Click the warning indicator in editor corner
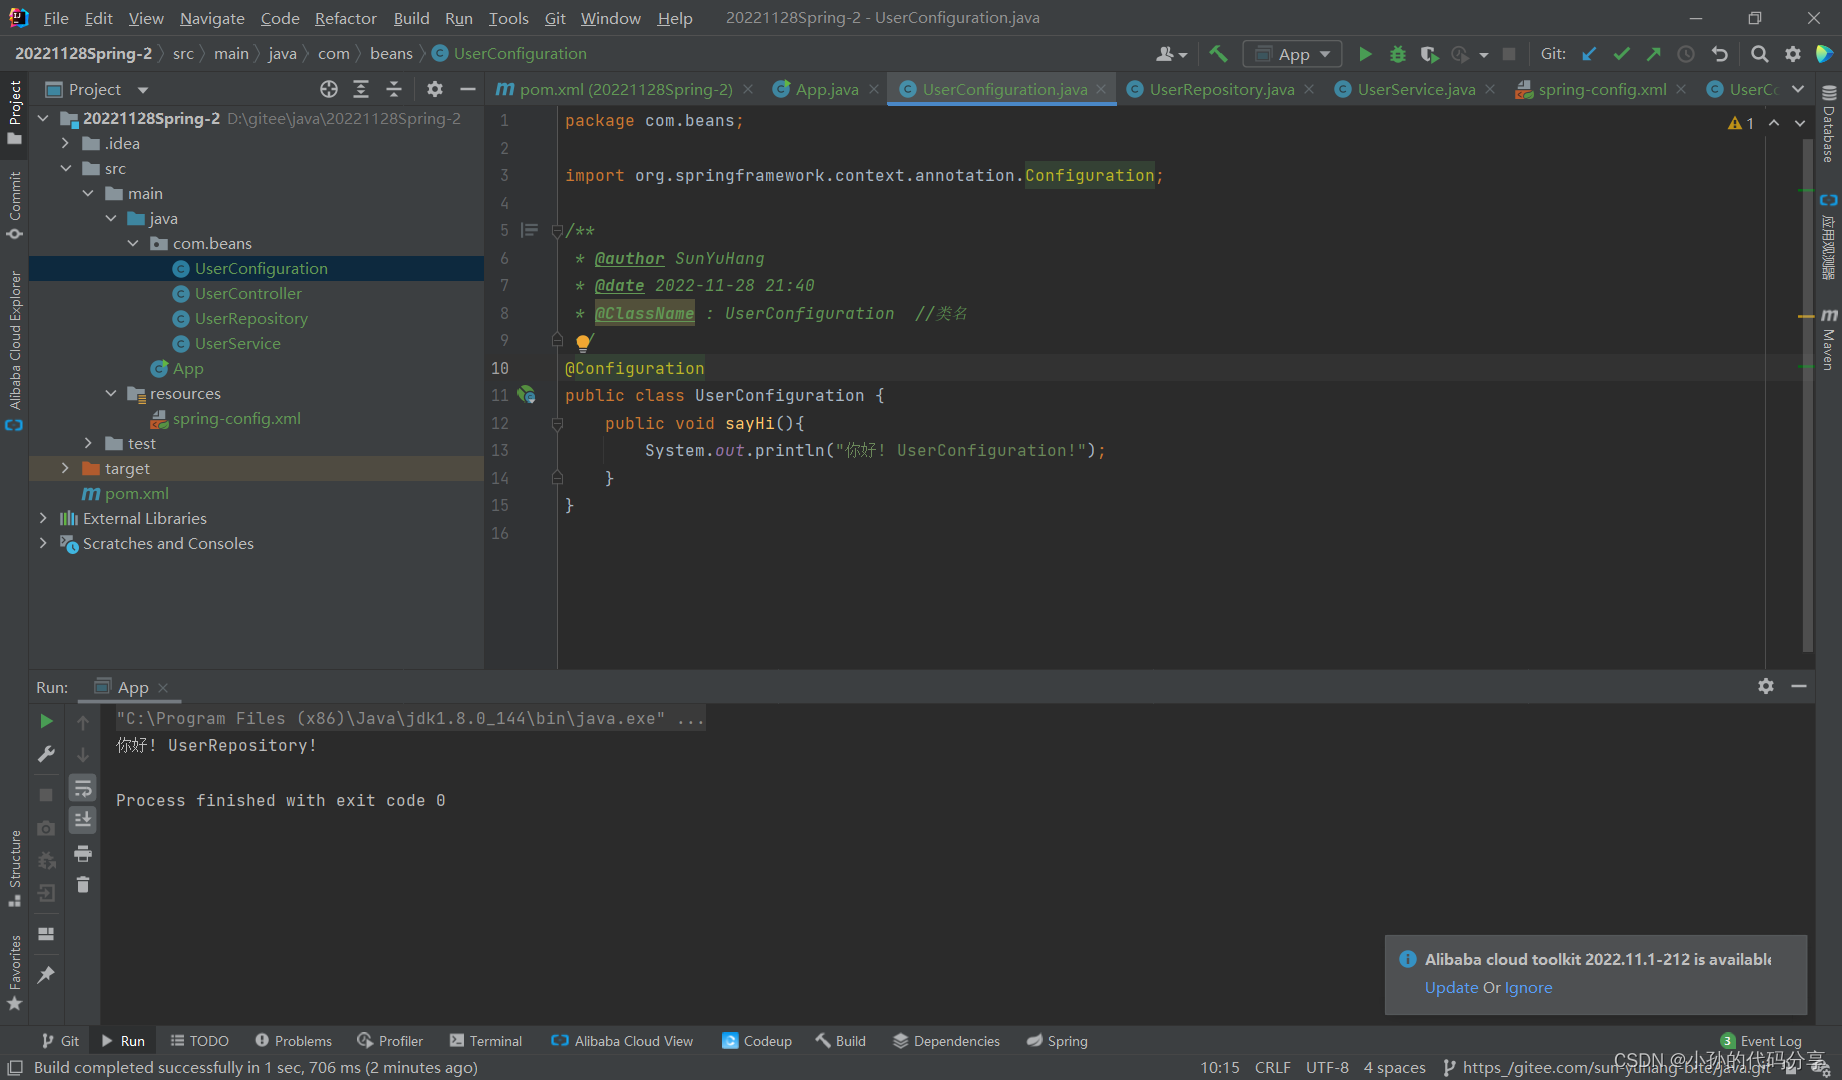 pyautogui.click(x=1741, y=123)
